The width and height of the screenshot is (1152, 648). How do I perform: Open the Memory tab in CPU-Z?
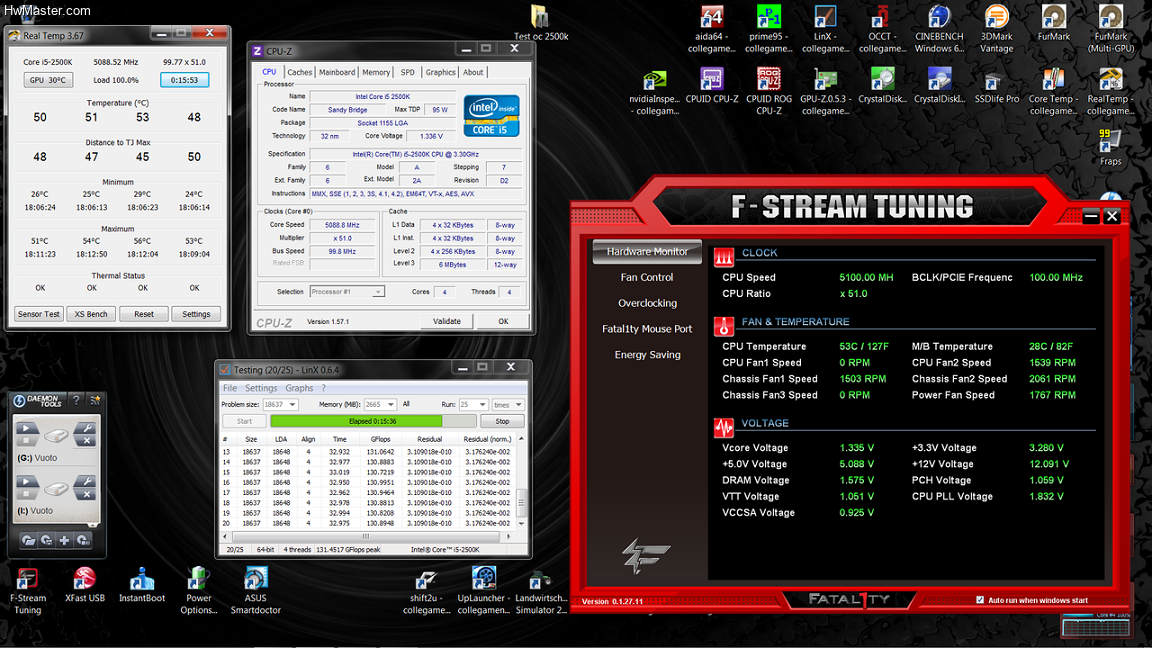376,72
